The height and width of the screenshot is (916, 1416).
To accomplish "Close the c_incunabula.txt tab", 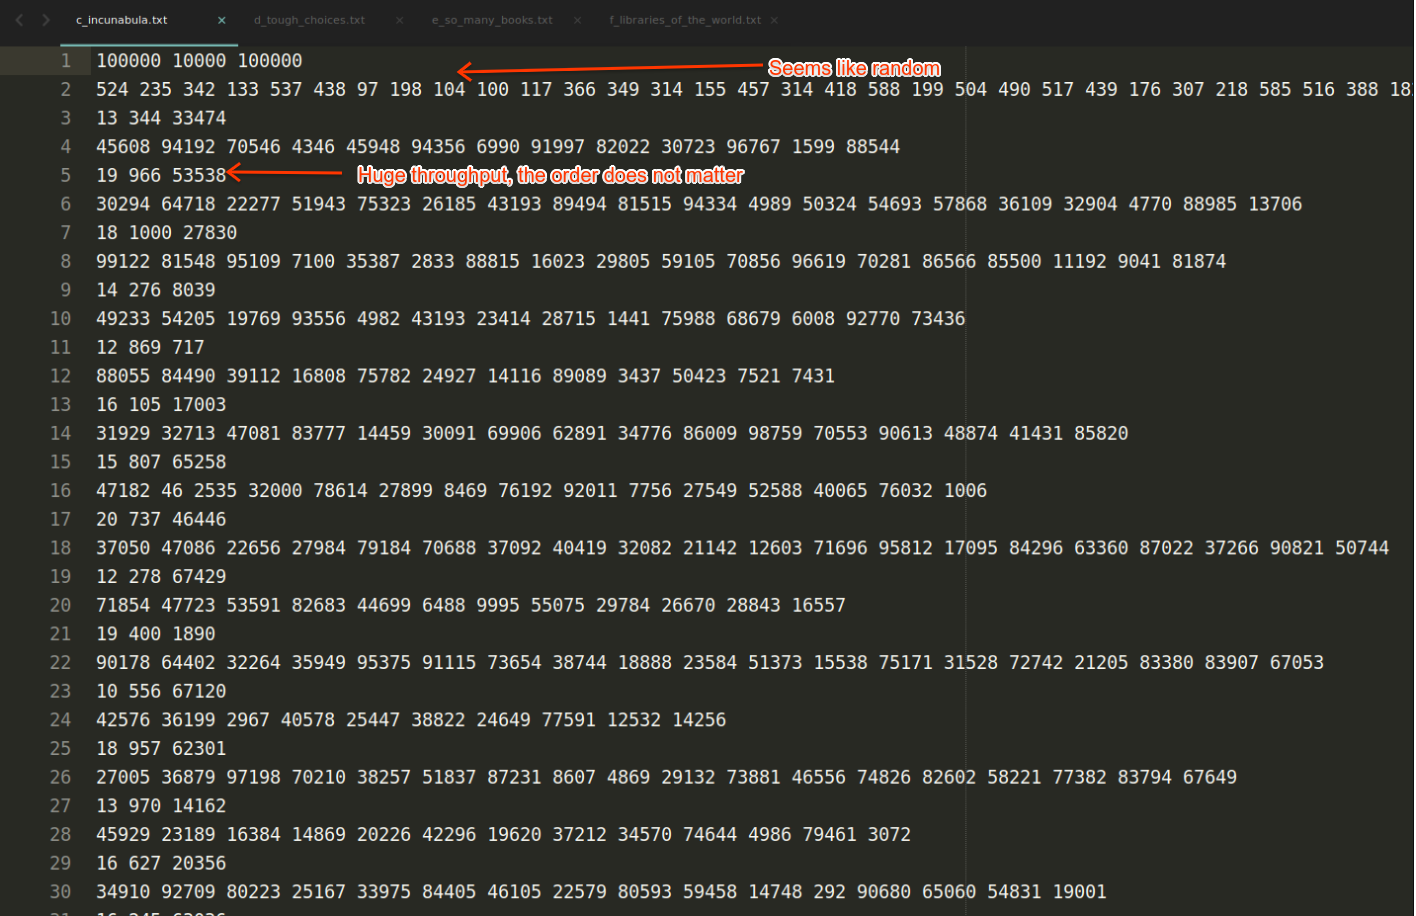I will coord(221,19).
